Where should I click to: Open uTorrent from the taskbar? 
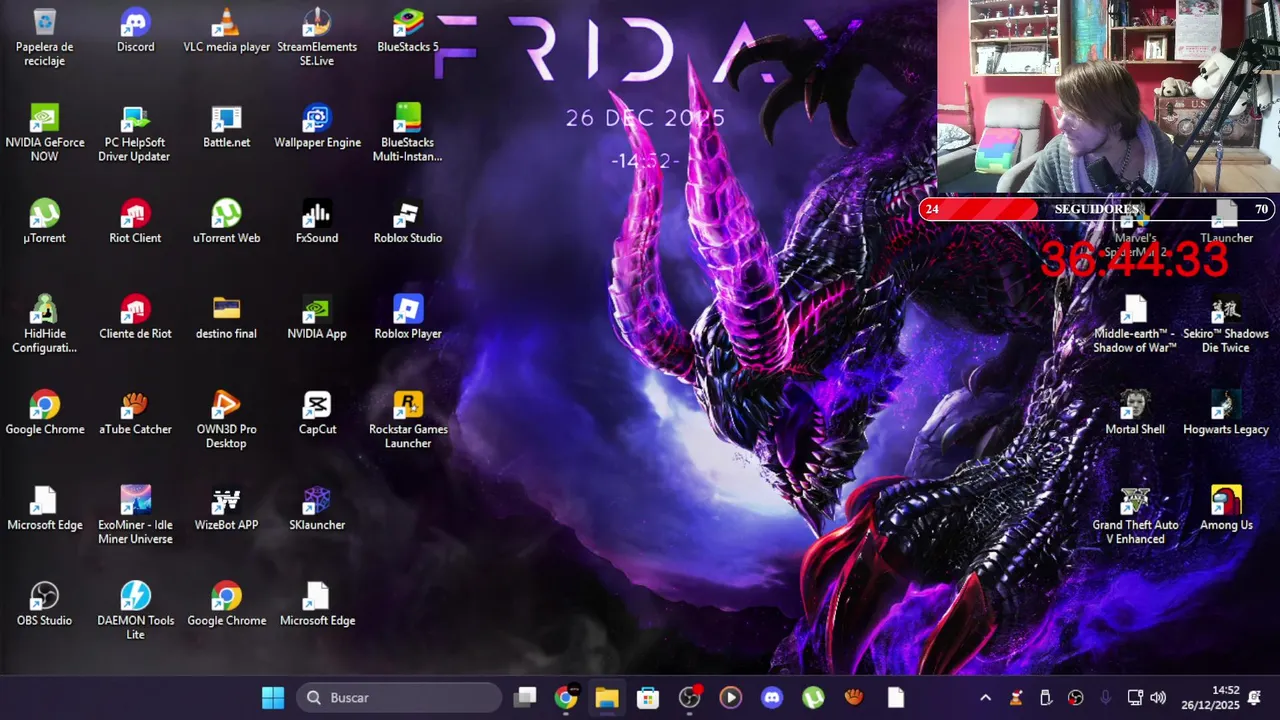(813, 698)
